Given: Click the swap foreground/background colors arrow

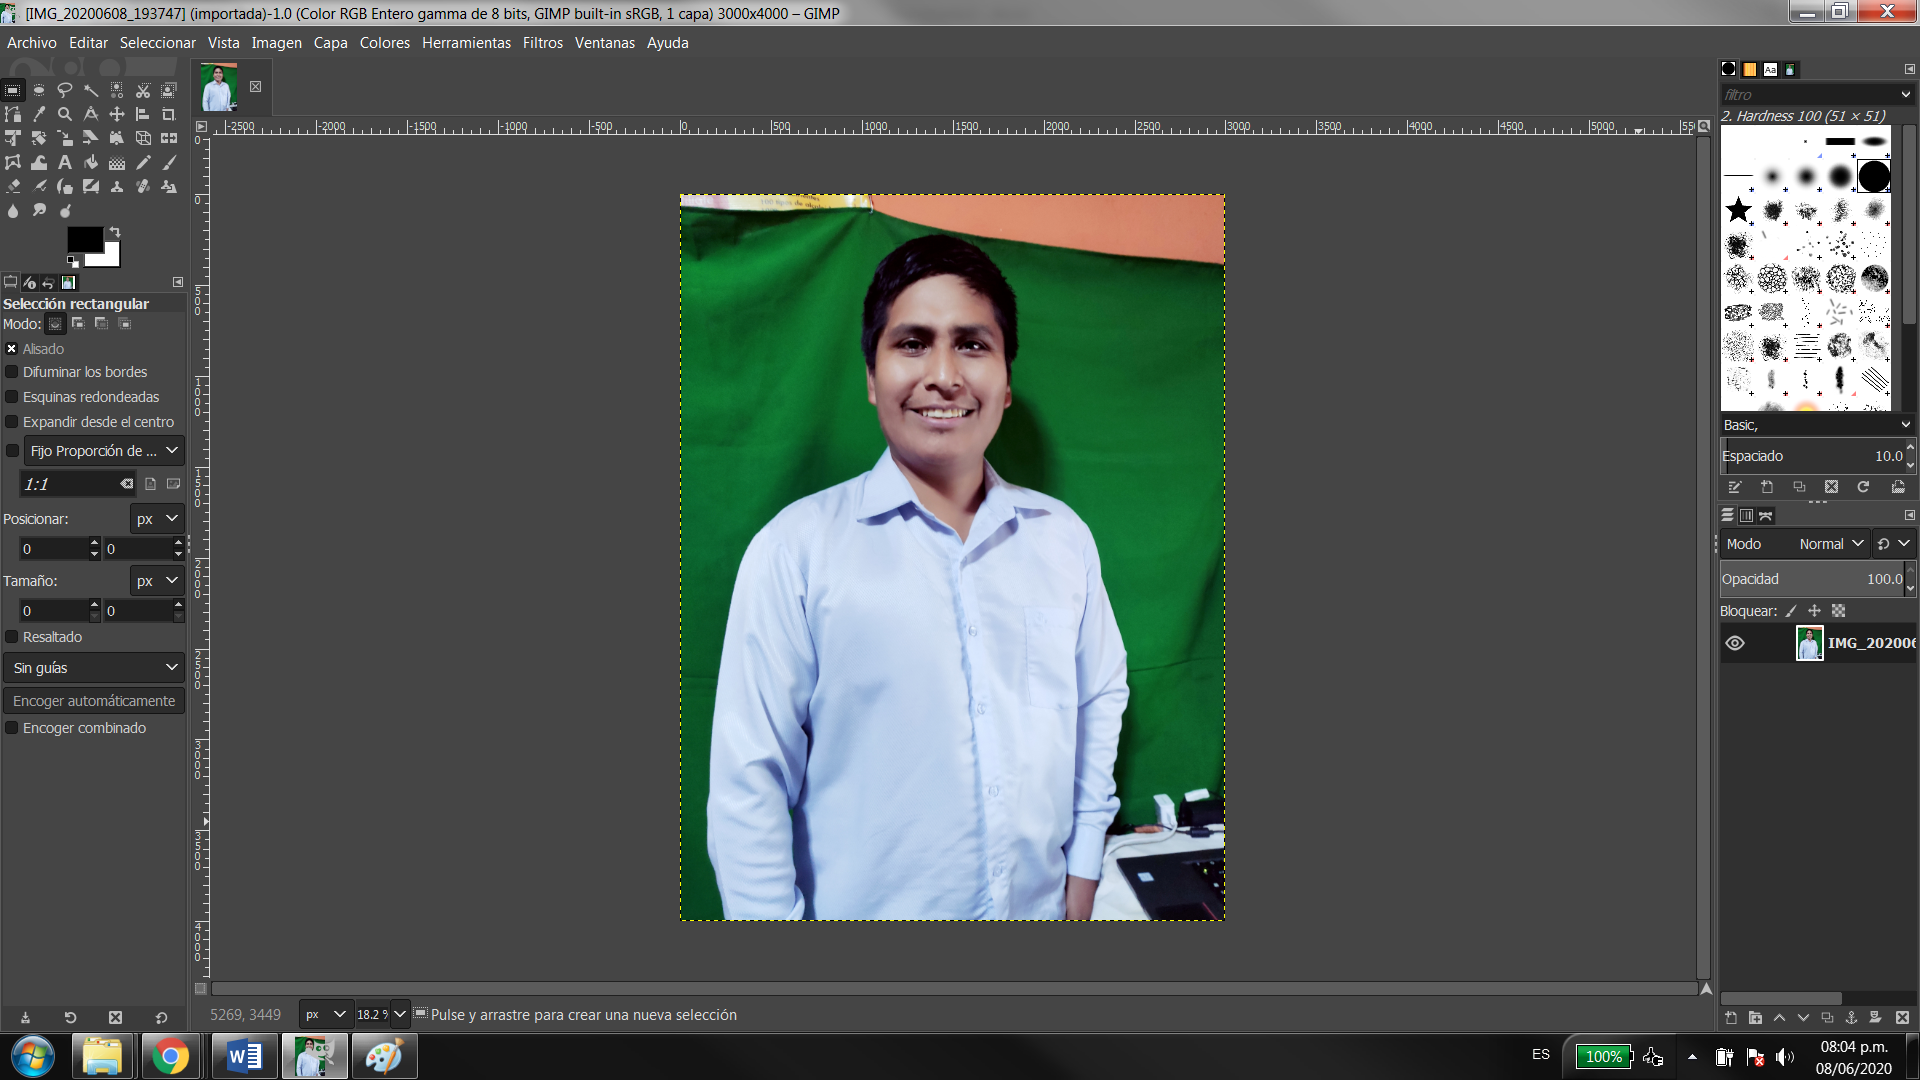Looking at the screenshot, I should pyautogui.click(x=115, y=232).
